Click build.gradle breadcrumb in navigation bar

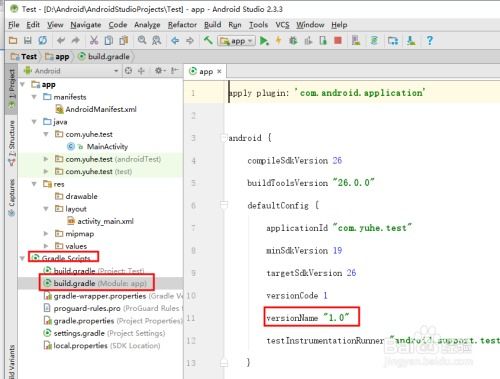104,57
